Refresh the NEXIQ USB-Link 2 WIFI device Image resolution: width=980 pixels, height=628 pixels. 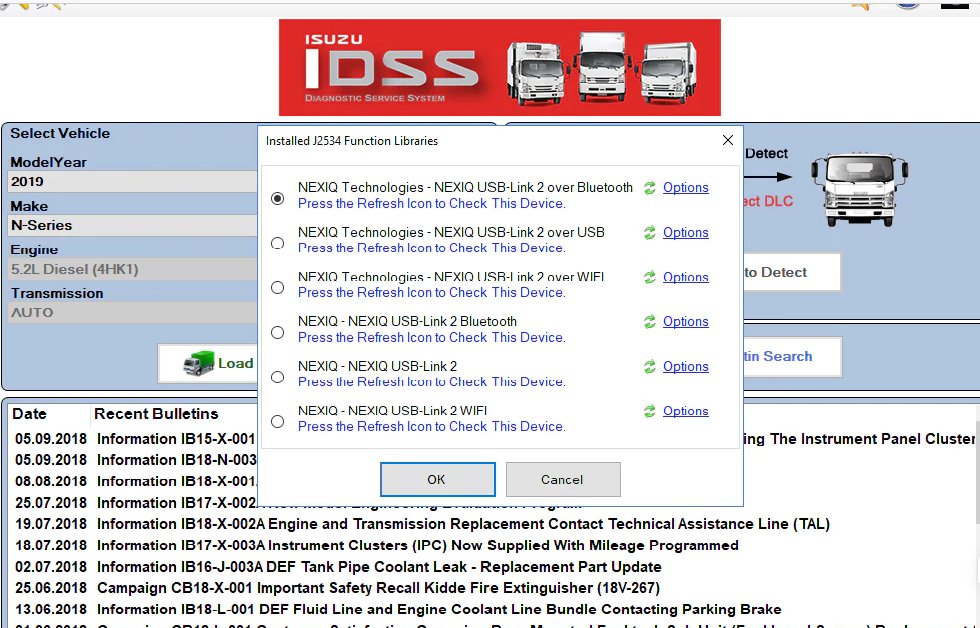(x=650, y=411)
